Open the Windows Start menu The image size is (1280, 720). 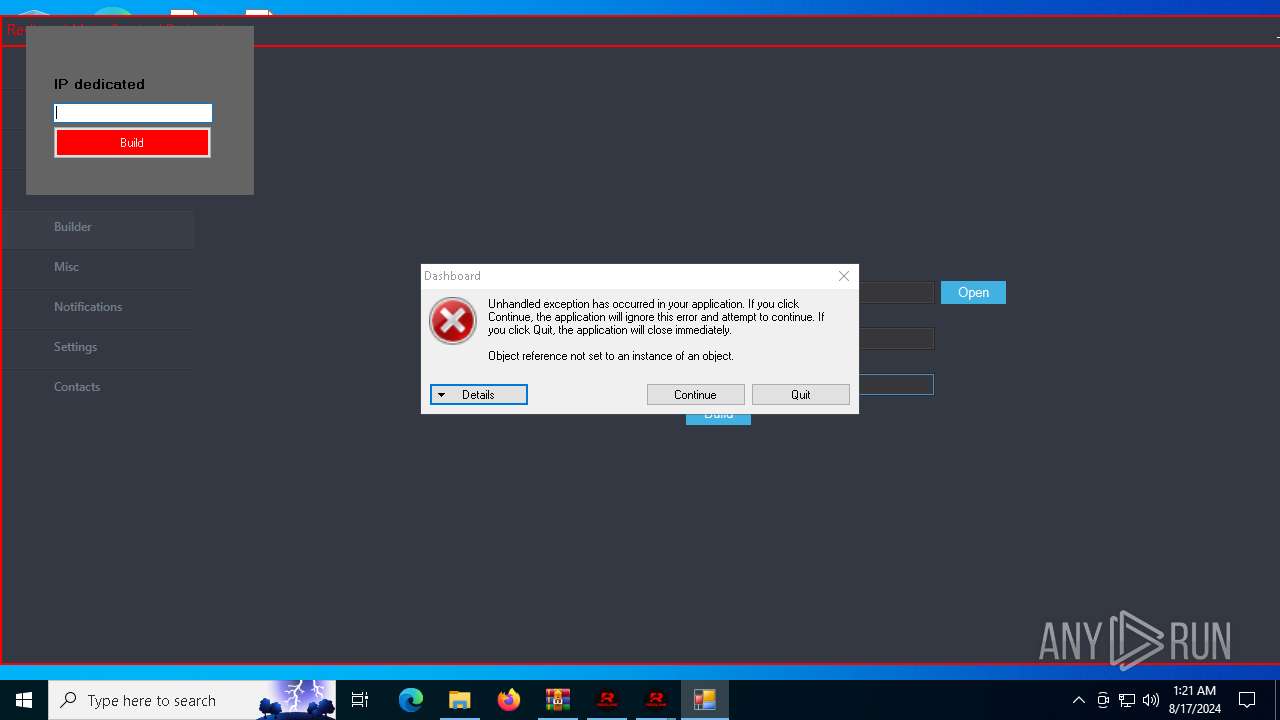coord(24,700)
